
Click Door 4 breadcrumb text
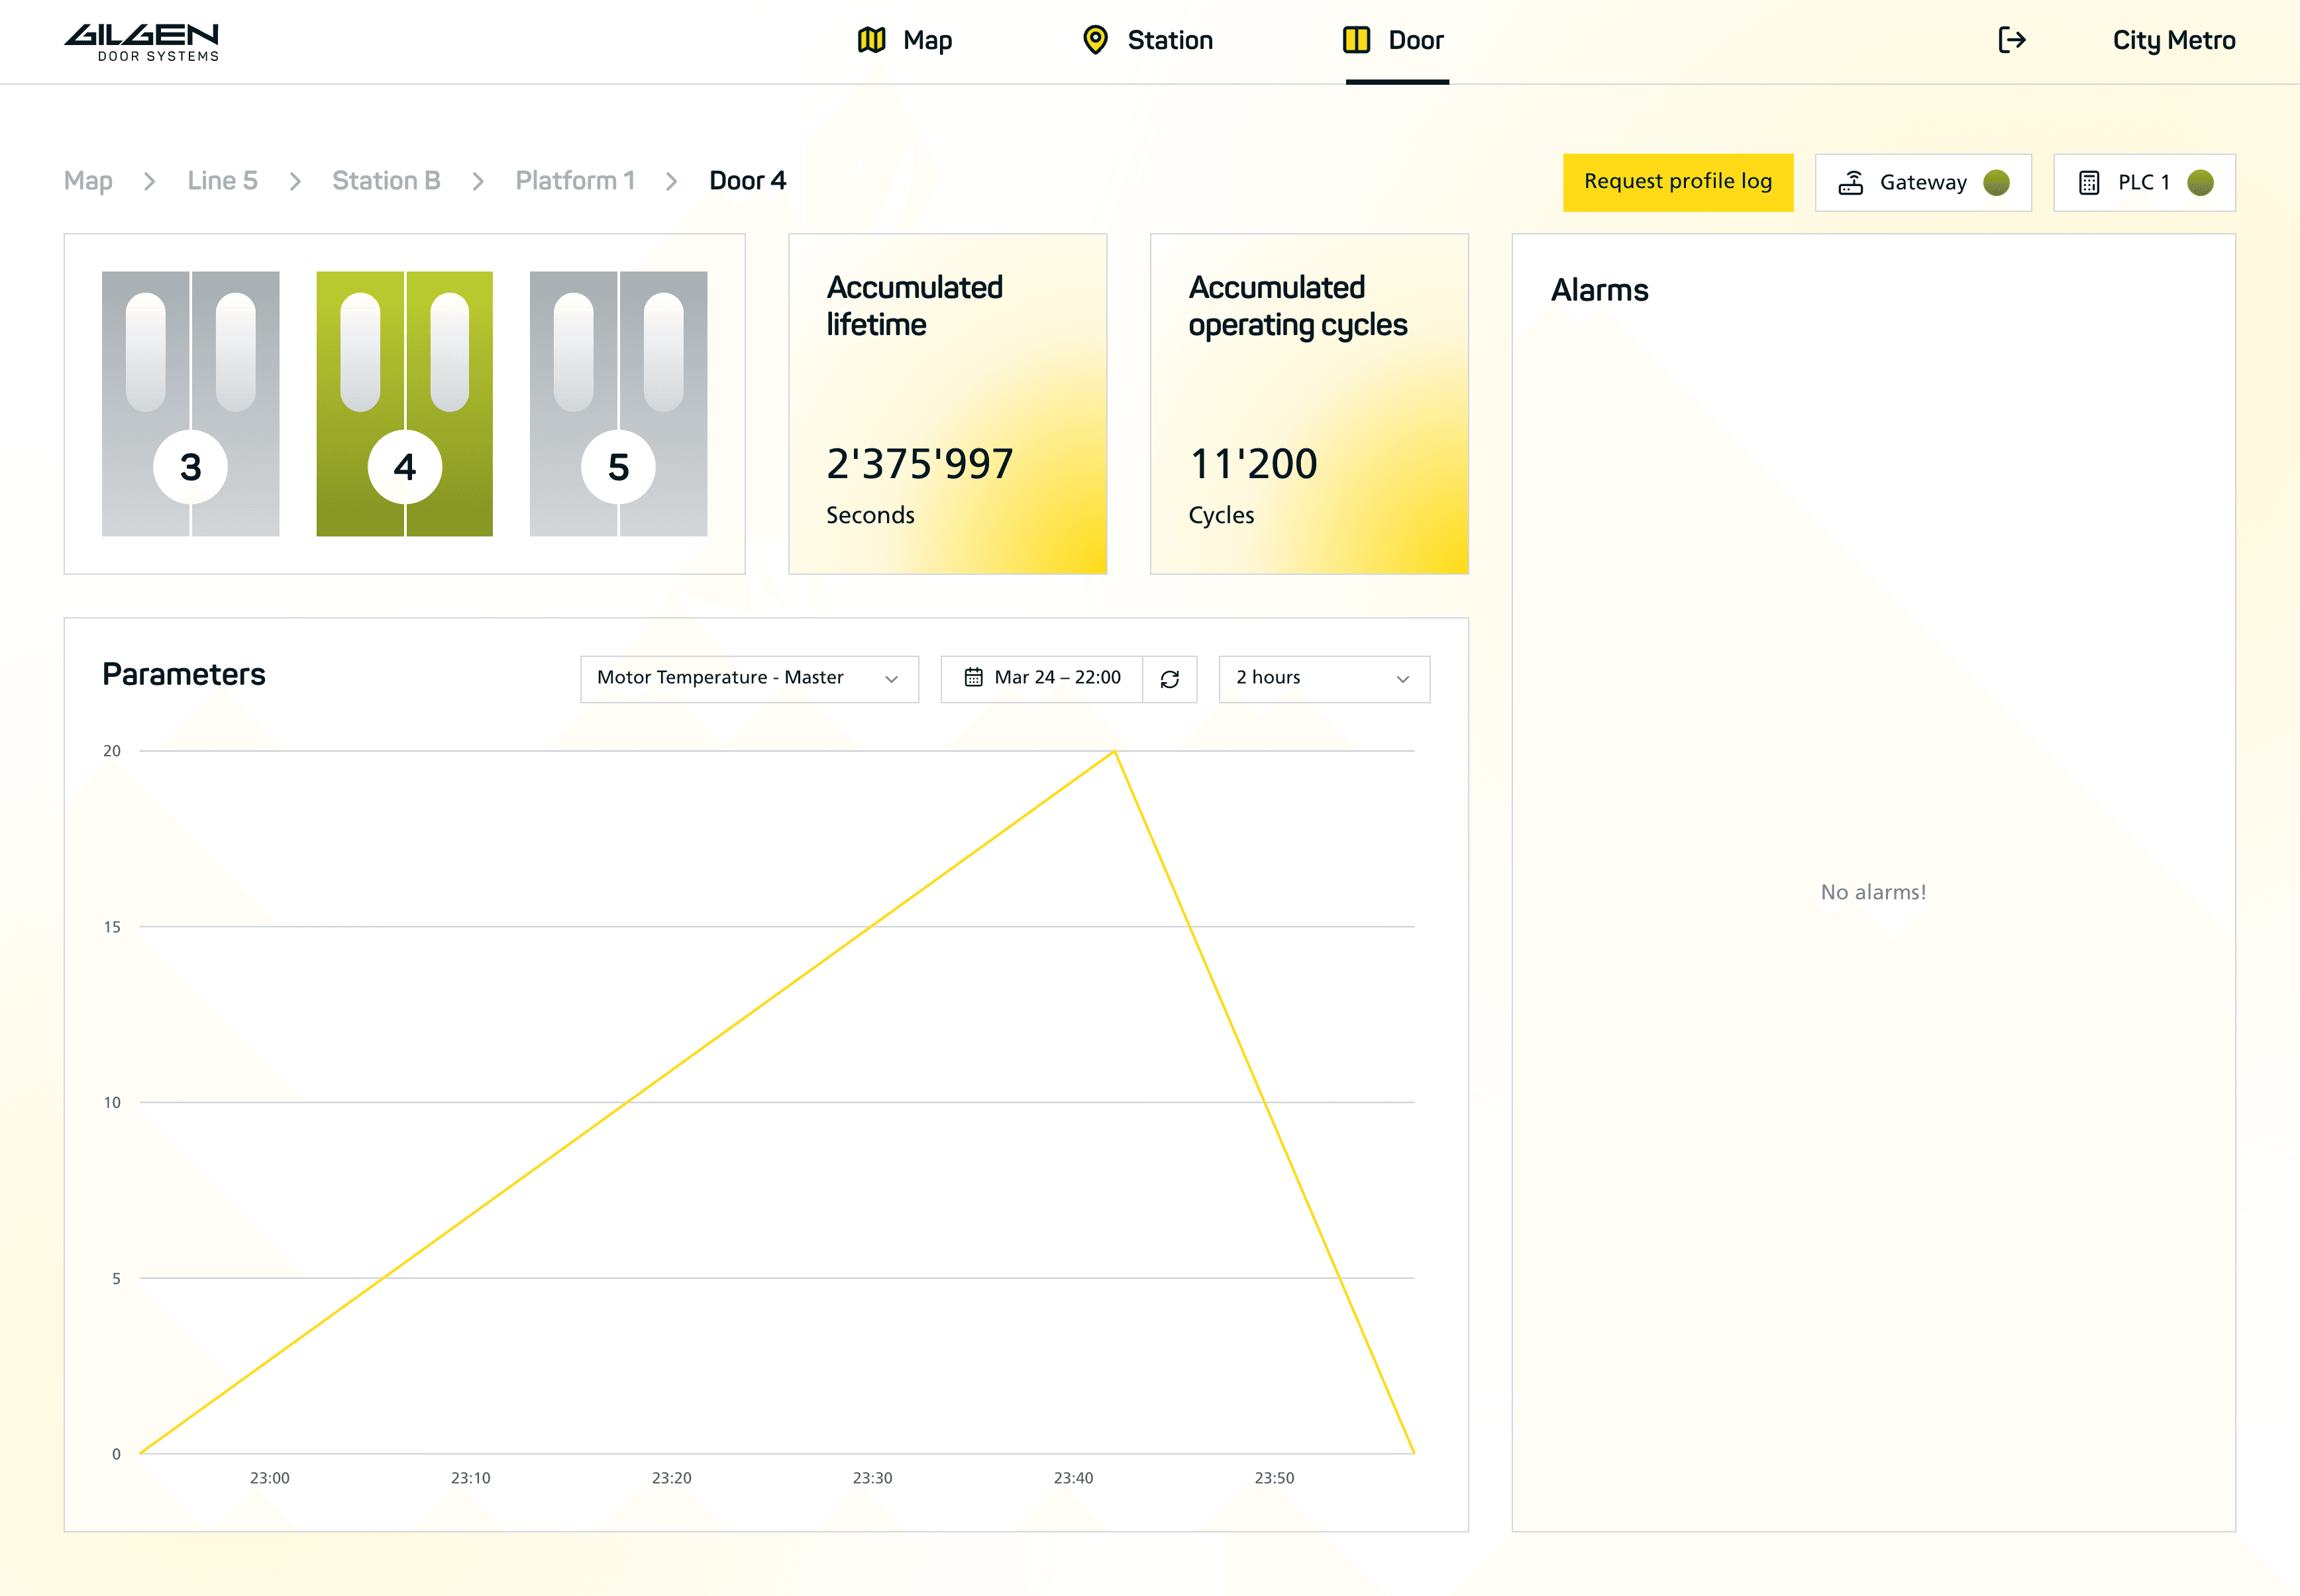pyautogui.click(x=747, y=181)
